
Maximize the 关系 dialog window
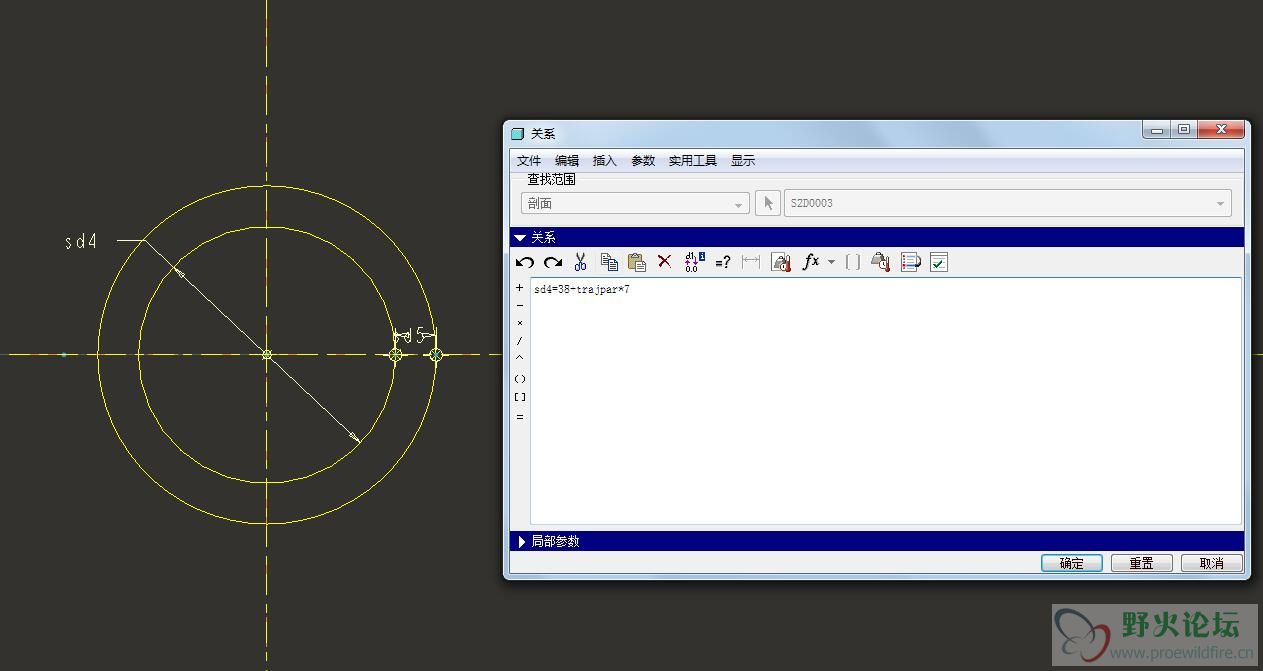pos(1184,130)
